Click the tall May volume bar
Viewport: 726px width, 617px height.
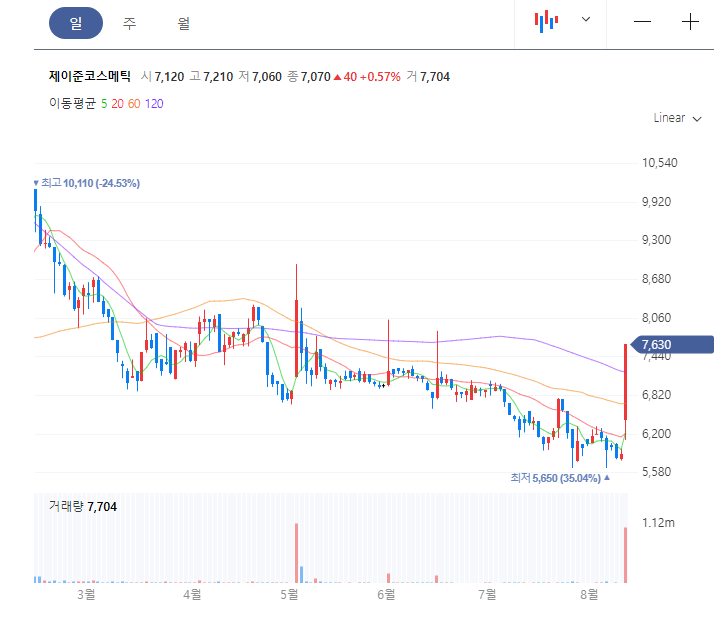[x=296, y=553]
